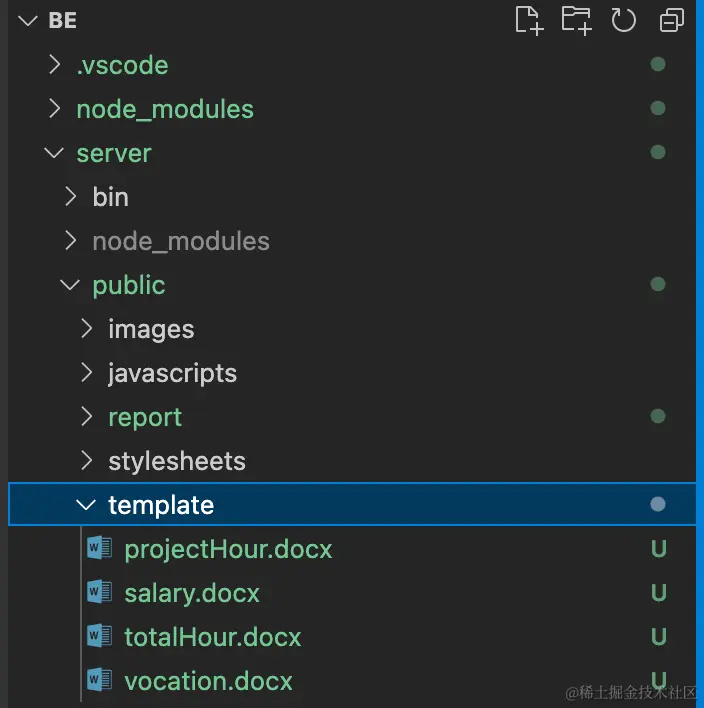The width and height of the screenshot is (704, 708).
Task: Expand the bin folder
Action: pos(71,197)
